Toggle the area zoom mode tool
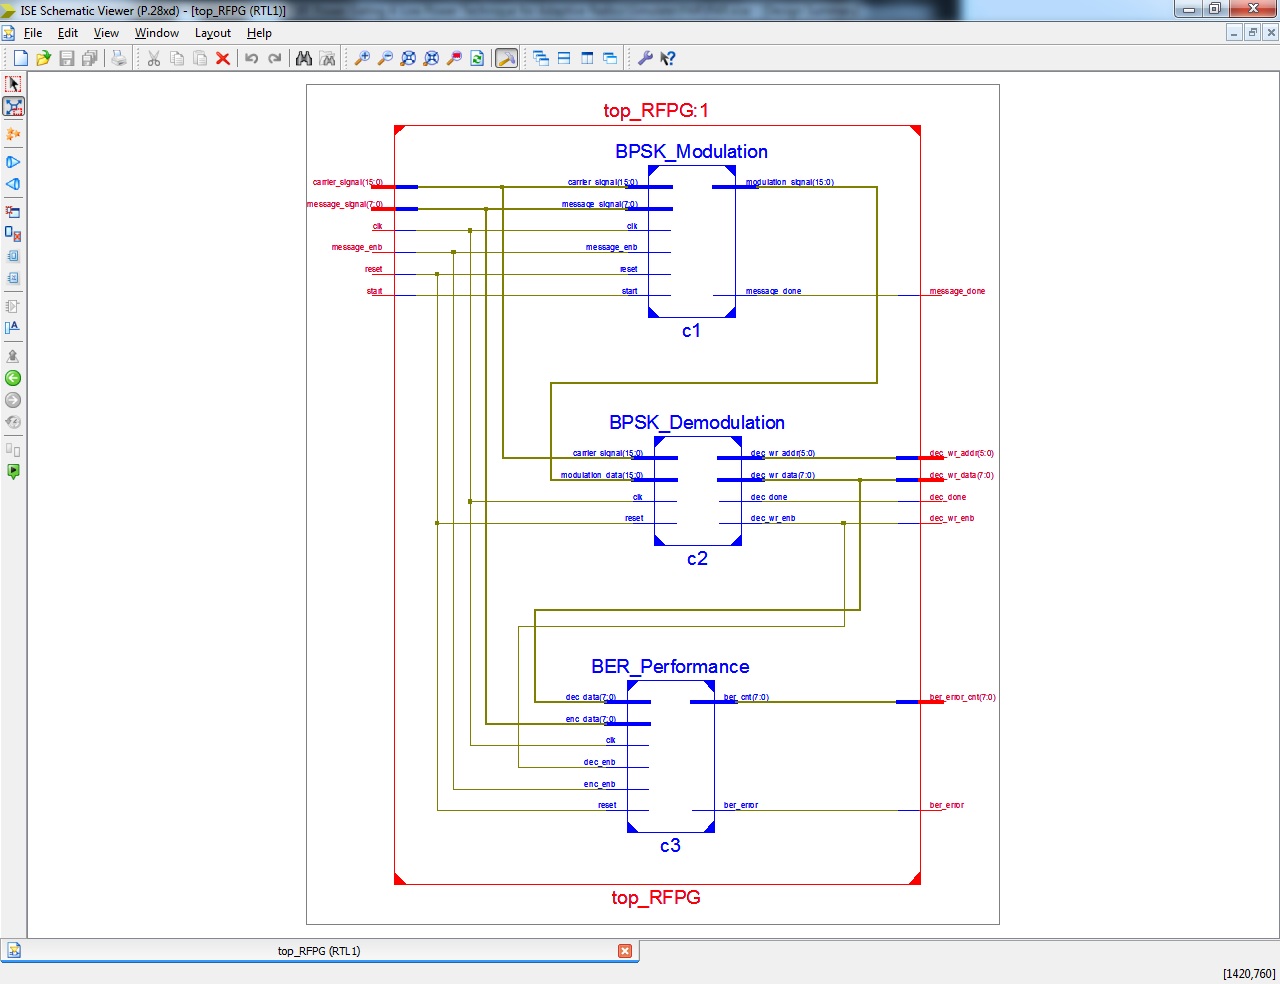Screen dimensions: 1280x984 (x=13, y=106)
